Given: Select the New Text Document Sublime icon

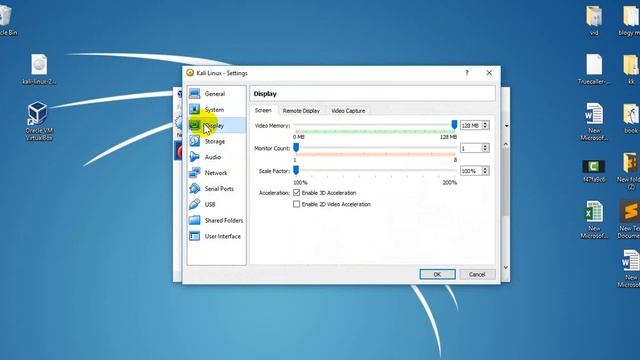Looking at the screenshot, I should (x=630, y=220).
